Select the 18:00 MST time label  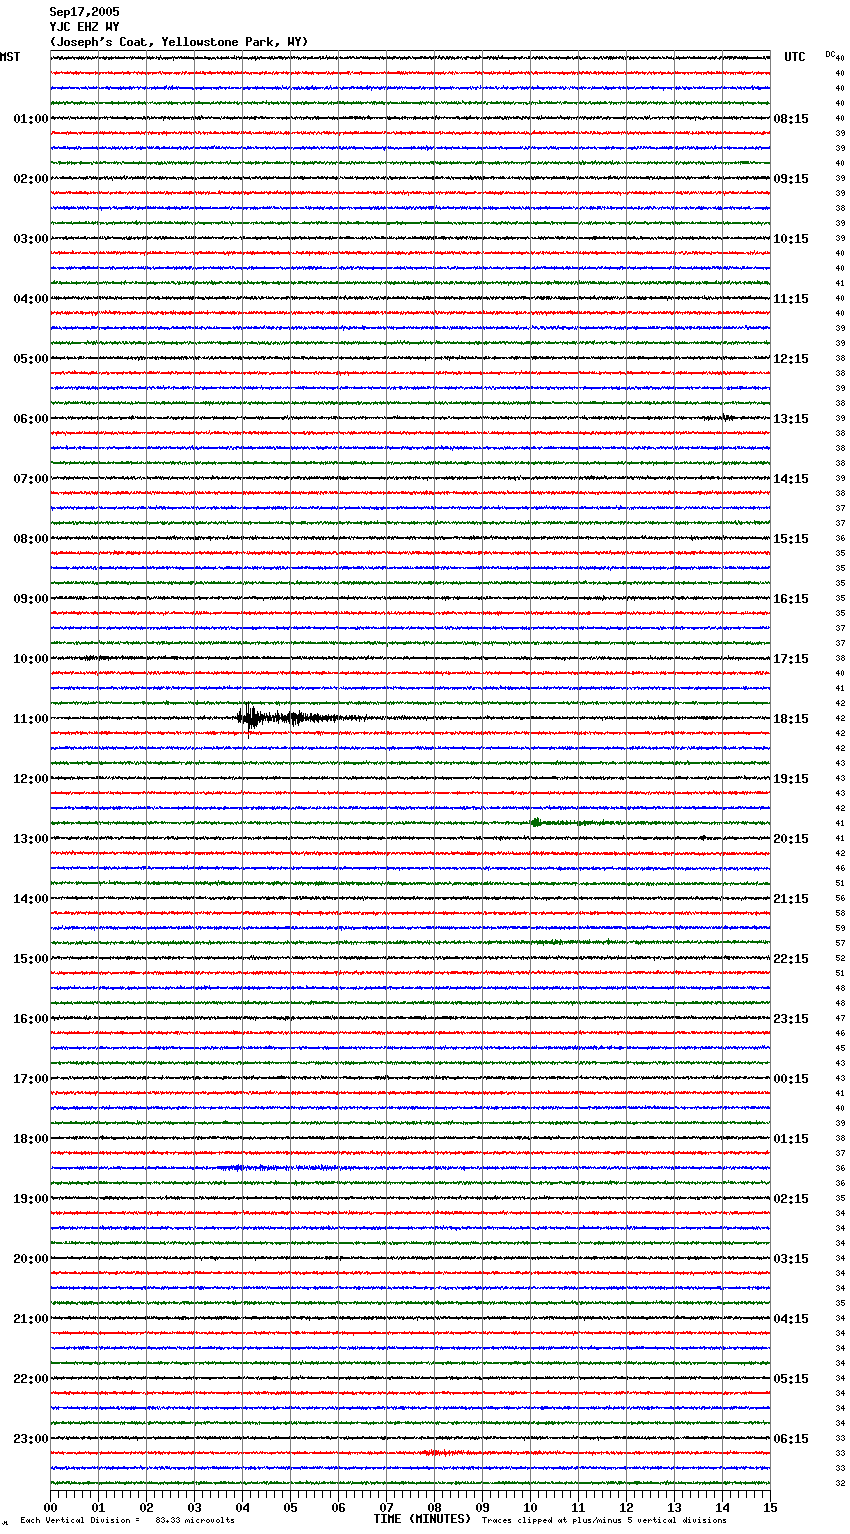(x=31, y=1139)
